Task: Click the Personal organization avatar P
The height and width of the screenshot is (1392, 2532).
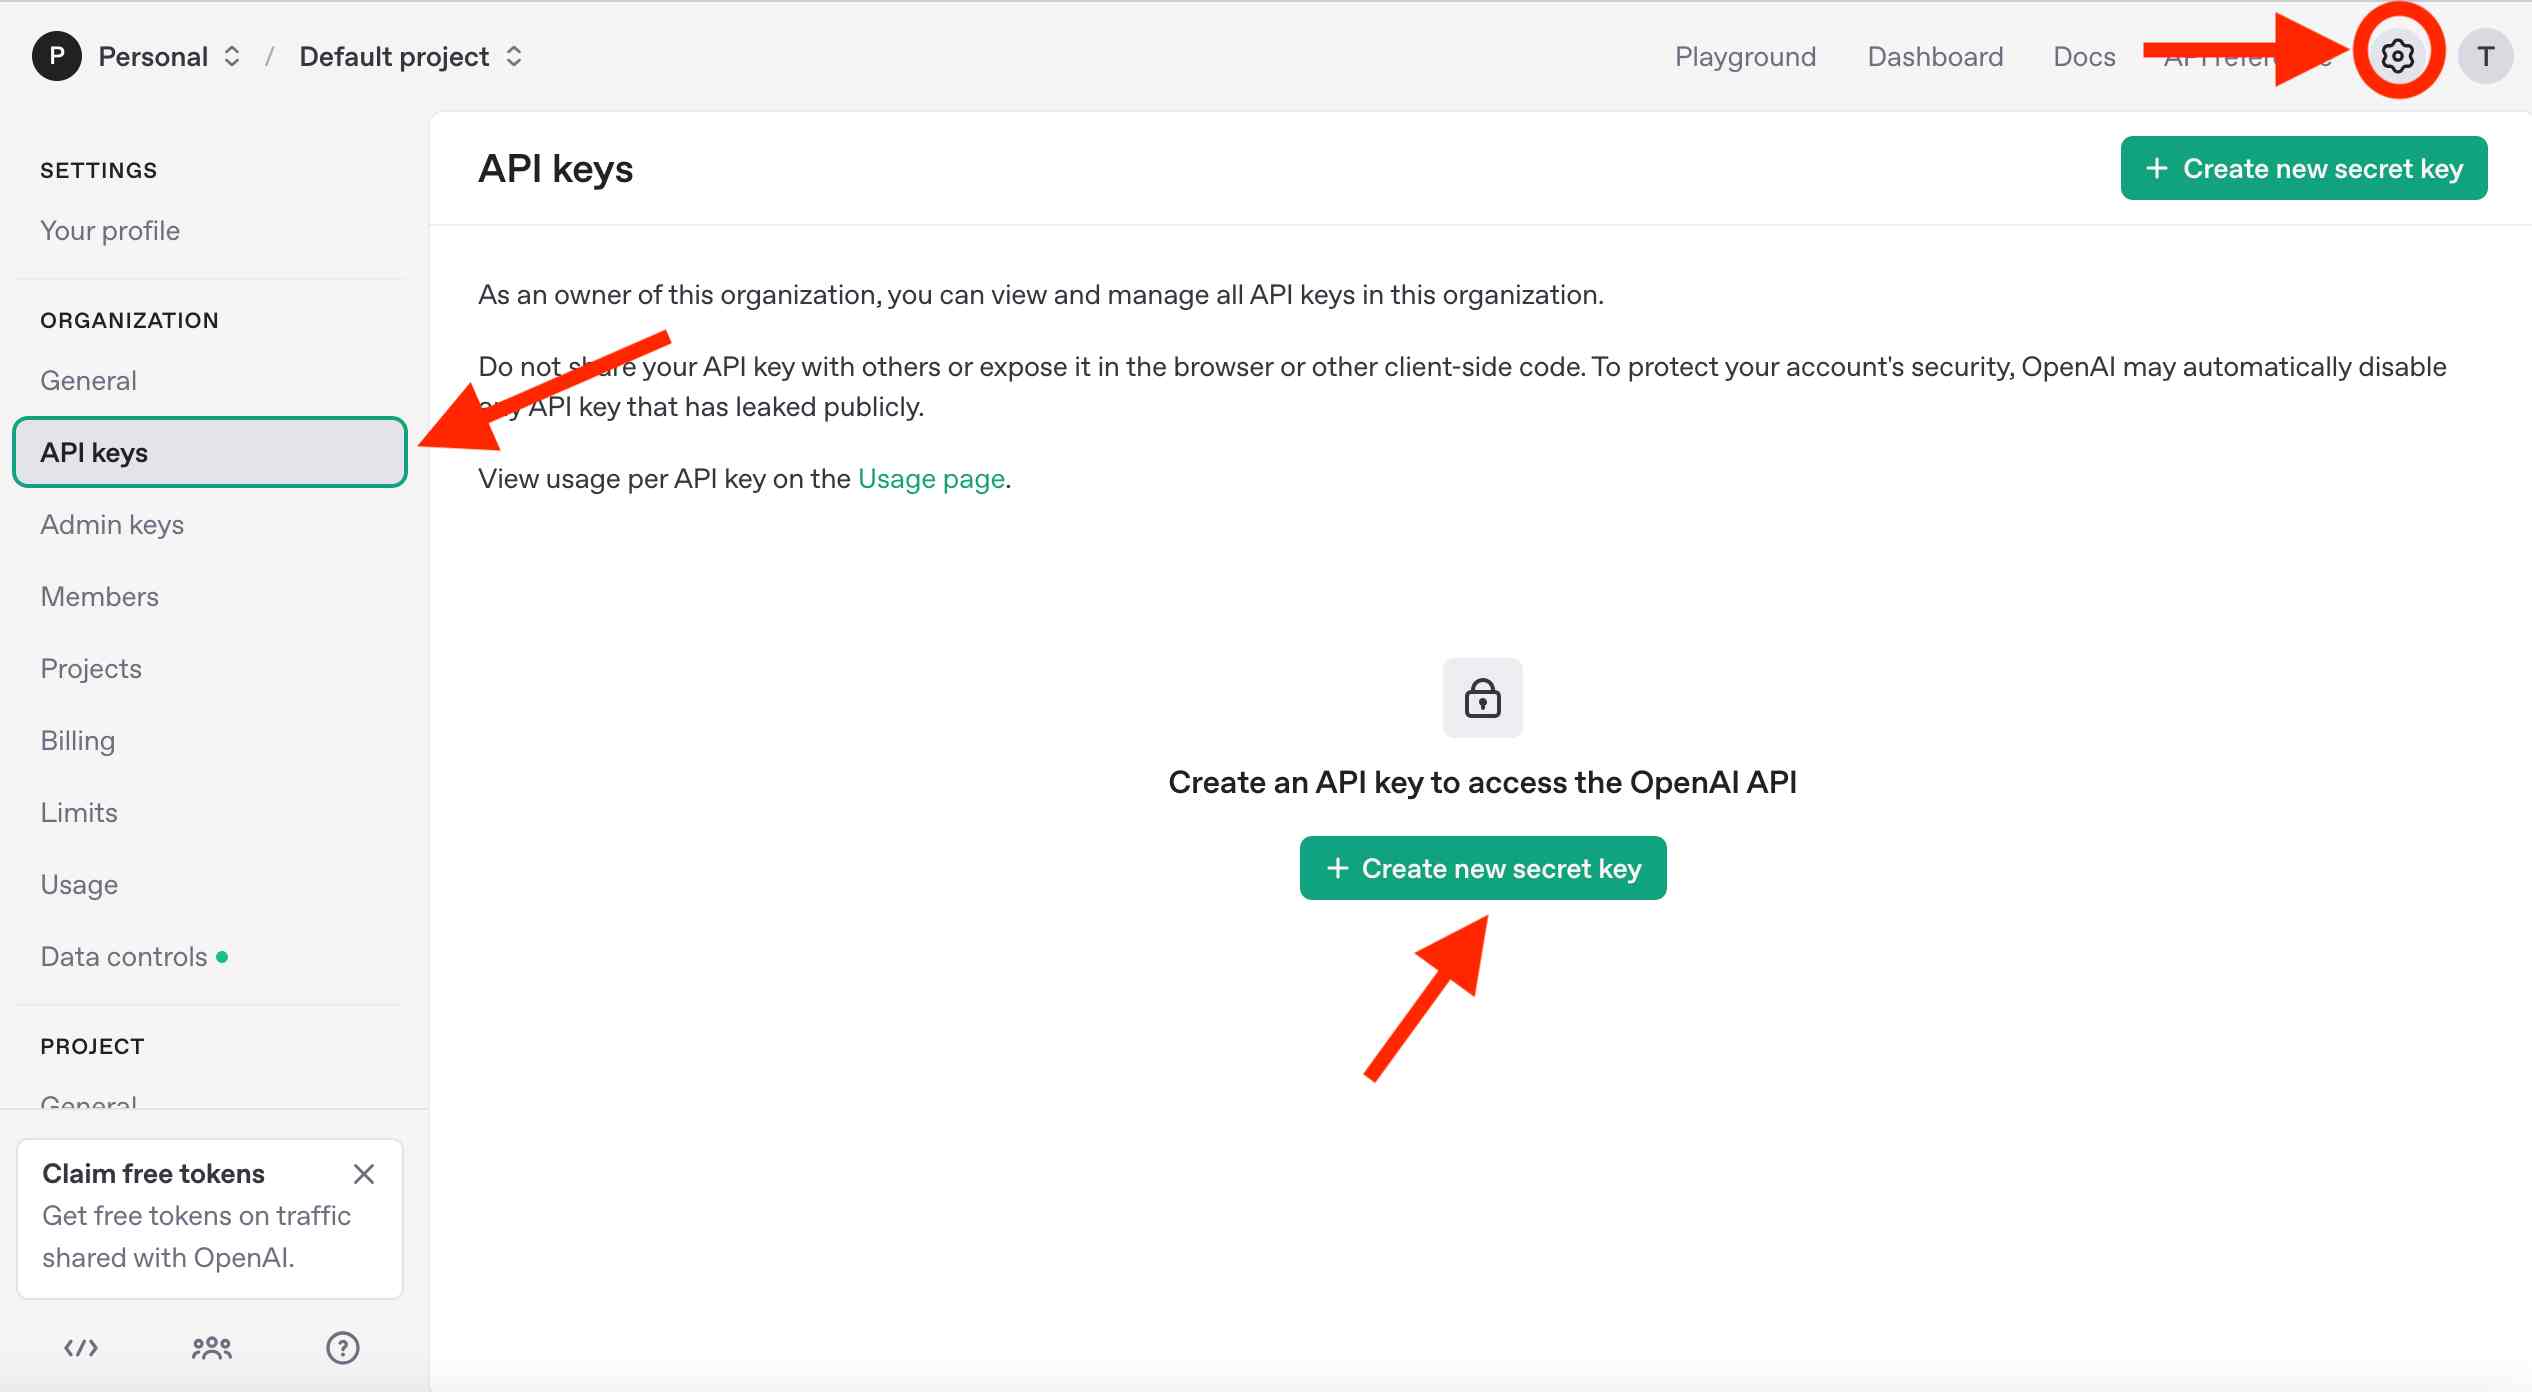Action: (57, 56)
